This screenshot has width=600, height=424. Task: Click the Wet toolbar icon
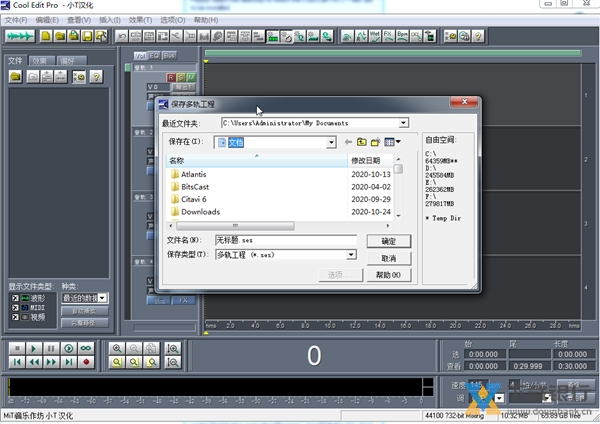coord(375,36)
